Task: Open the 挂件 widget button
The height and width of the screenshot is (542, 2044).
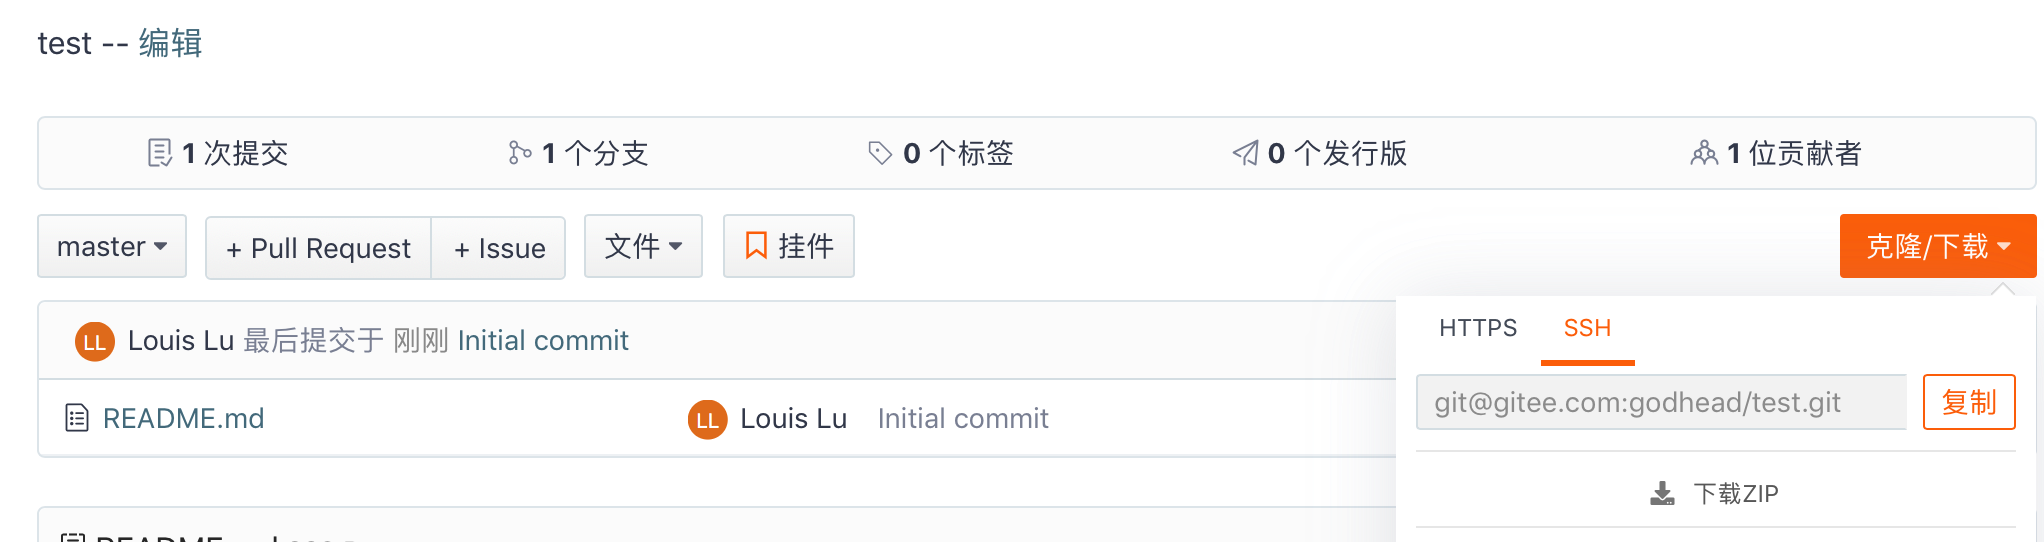Action: (x=789, y=246)
